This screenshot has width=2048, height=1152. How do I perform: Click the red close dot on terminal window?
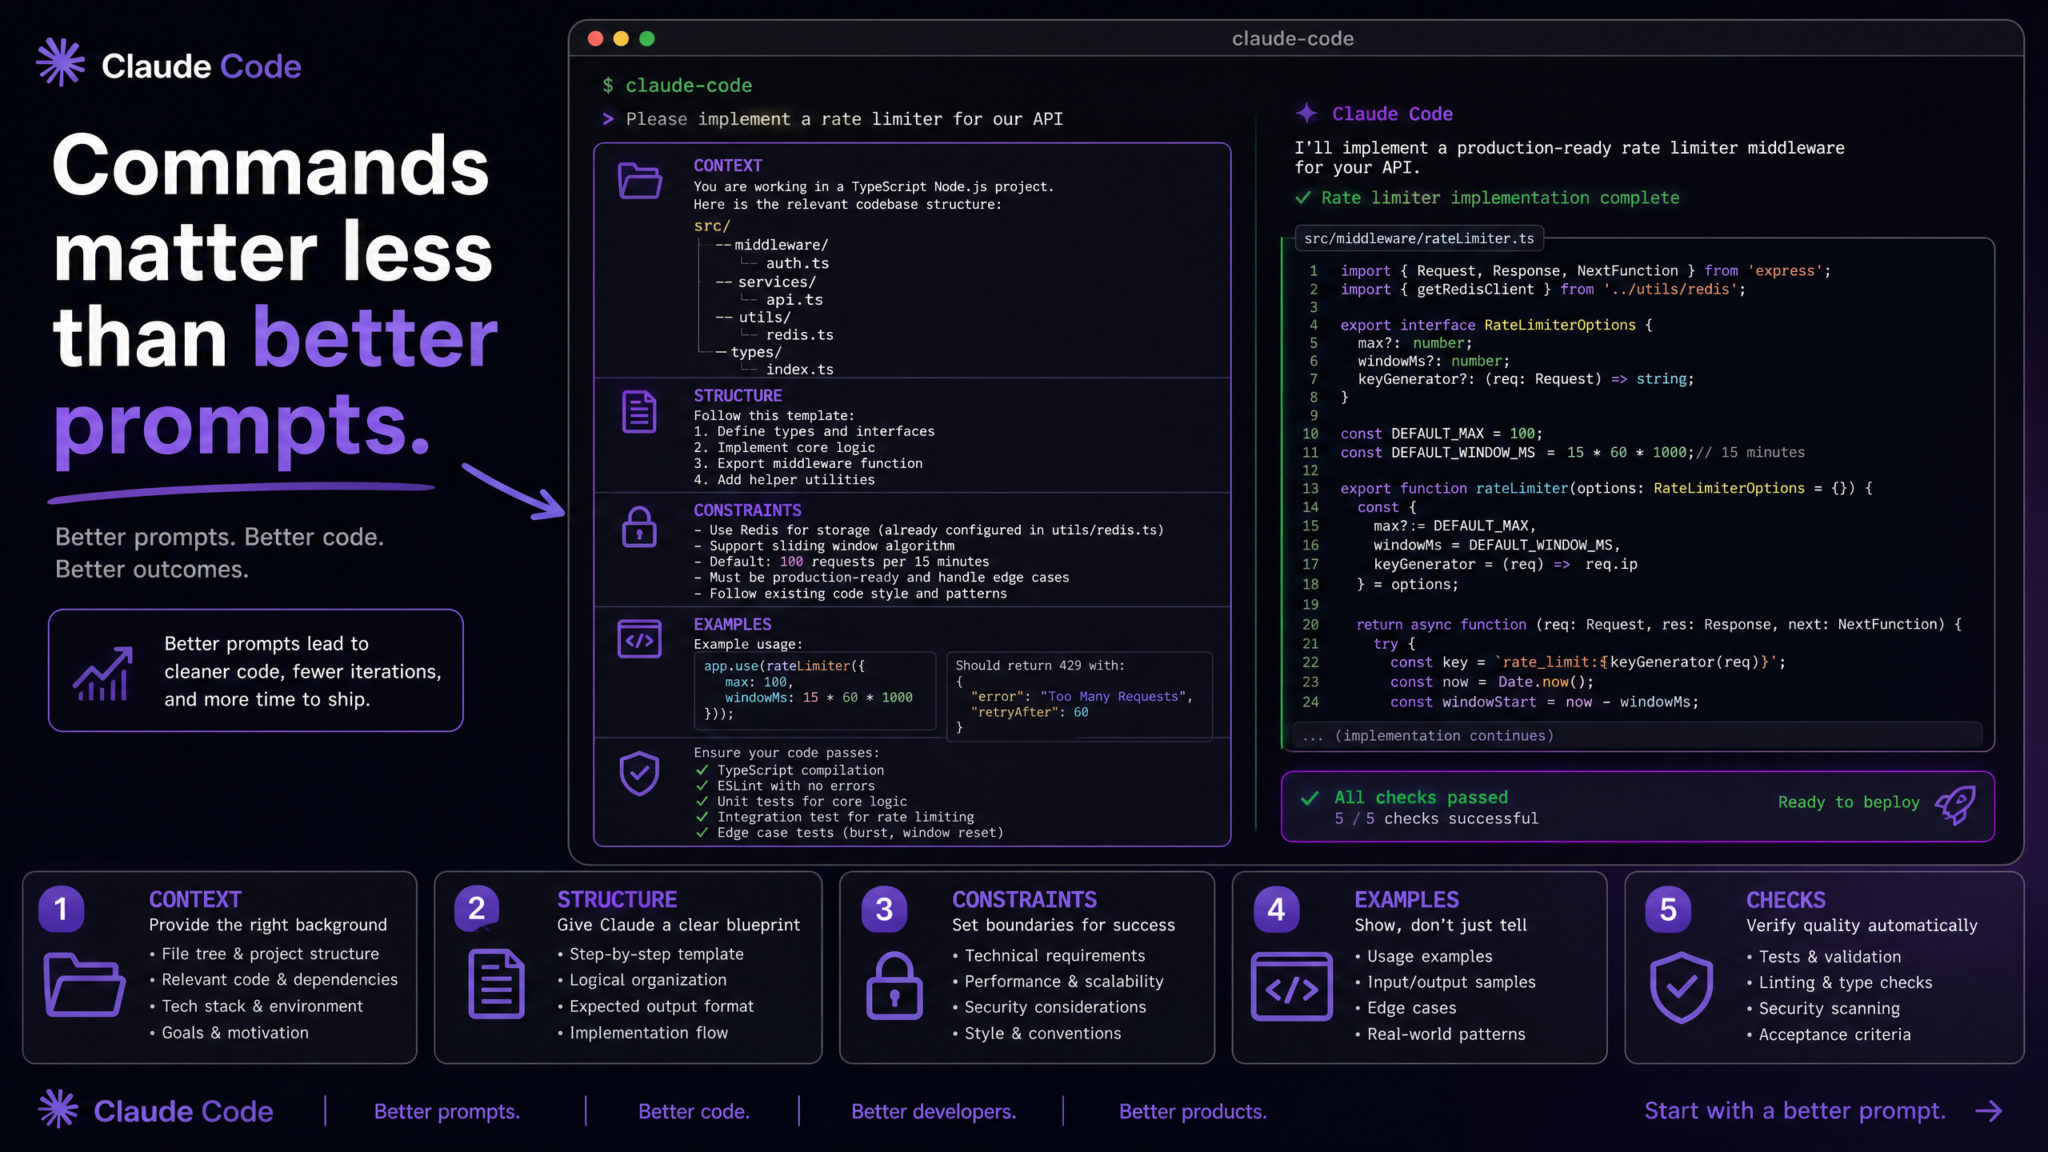click(x=595, y=38)
